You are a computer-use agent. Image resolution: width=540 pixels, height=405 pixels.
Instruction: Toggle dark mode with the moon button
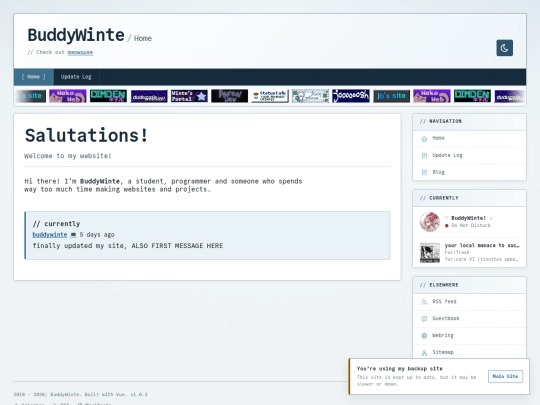click(505, 48)
